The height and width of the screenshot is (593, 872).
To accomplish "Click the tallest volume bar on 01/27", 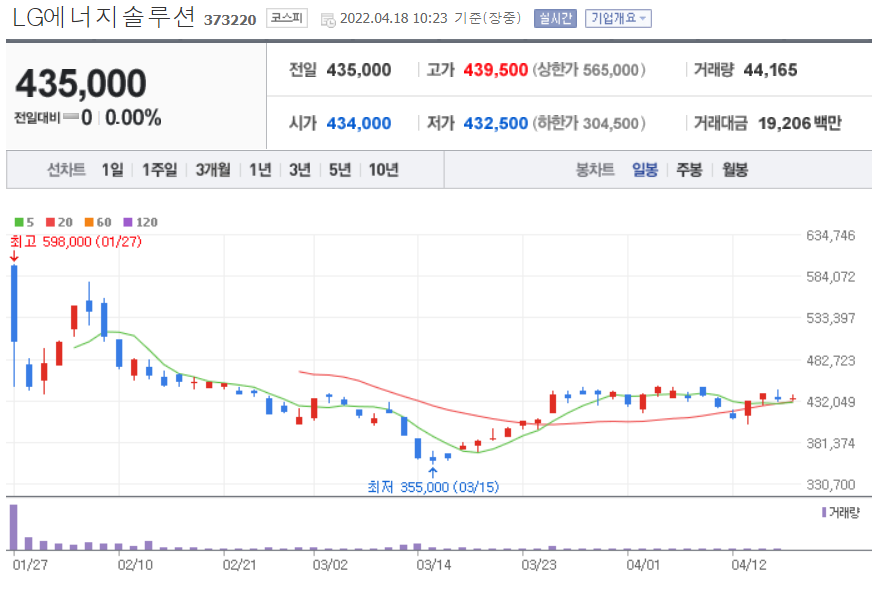I will pyautogui.click(x=14, y=527).
